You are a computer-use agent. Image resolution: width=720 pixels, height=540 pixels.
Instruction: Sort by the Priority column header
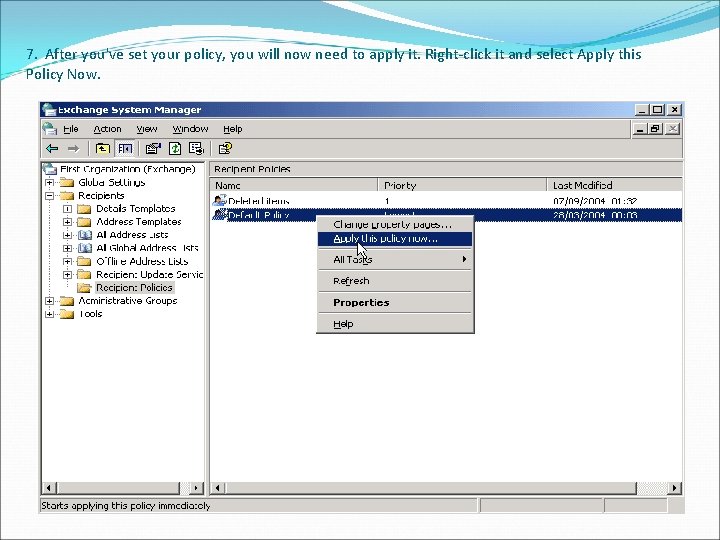[x=462, y=186]
